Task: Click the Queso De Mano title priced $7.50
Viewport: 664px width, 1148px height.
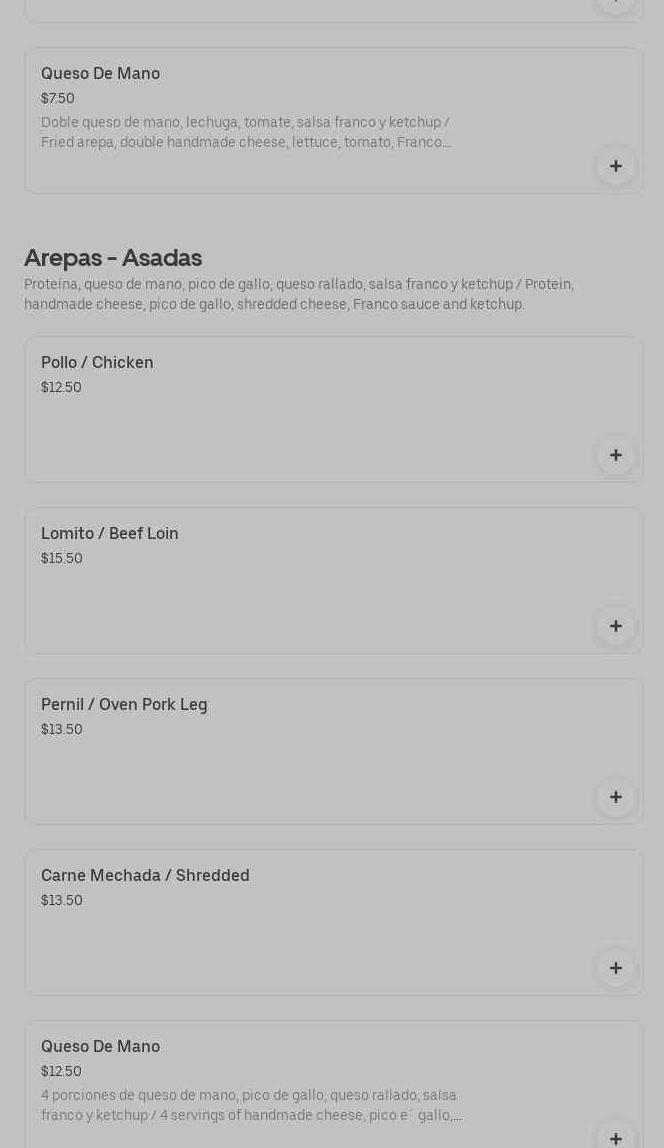Action: pos(100,74)
